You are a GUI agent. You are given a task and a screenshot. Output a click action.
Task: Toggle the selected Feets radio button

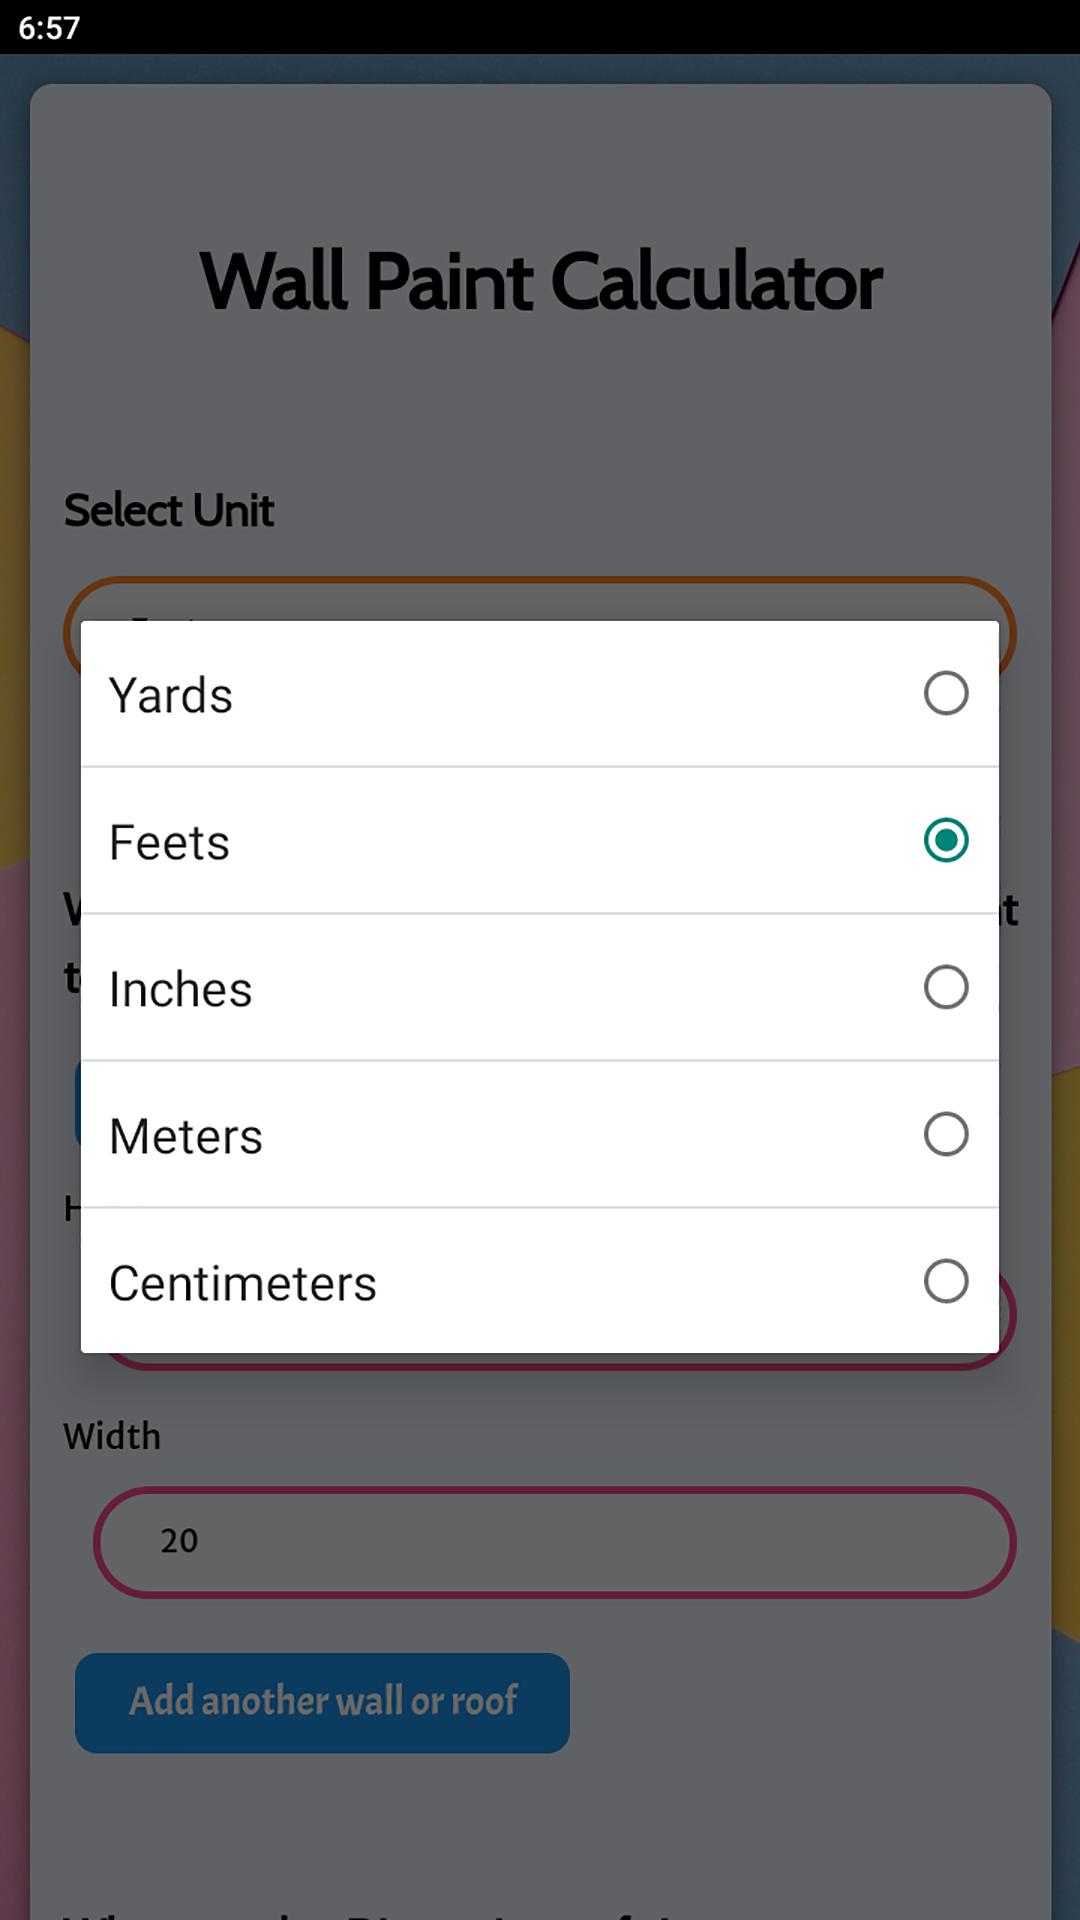(x=945, y=840)
